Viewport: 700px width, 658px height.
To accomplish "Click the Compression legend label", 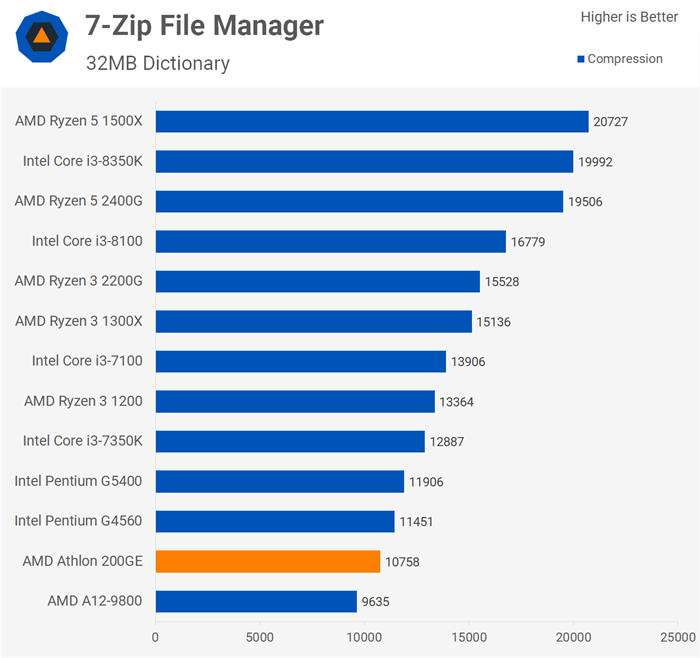I will pyautogui.click(x=625, y=59).
